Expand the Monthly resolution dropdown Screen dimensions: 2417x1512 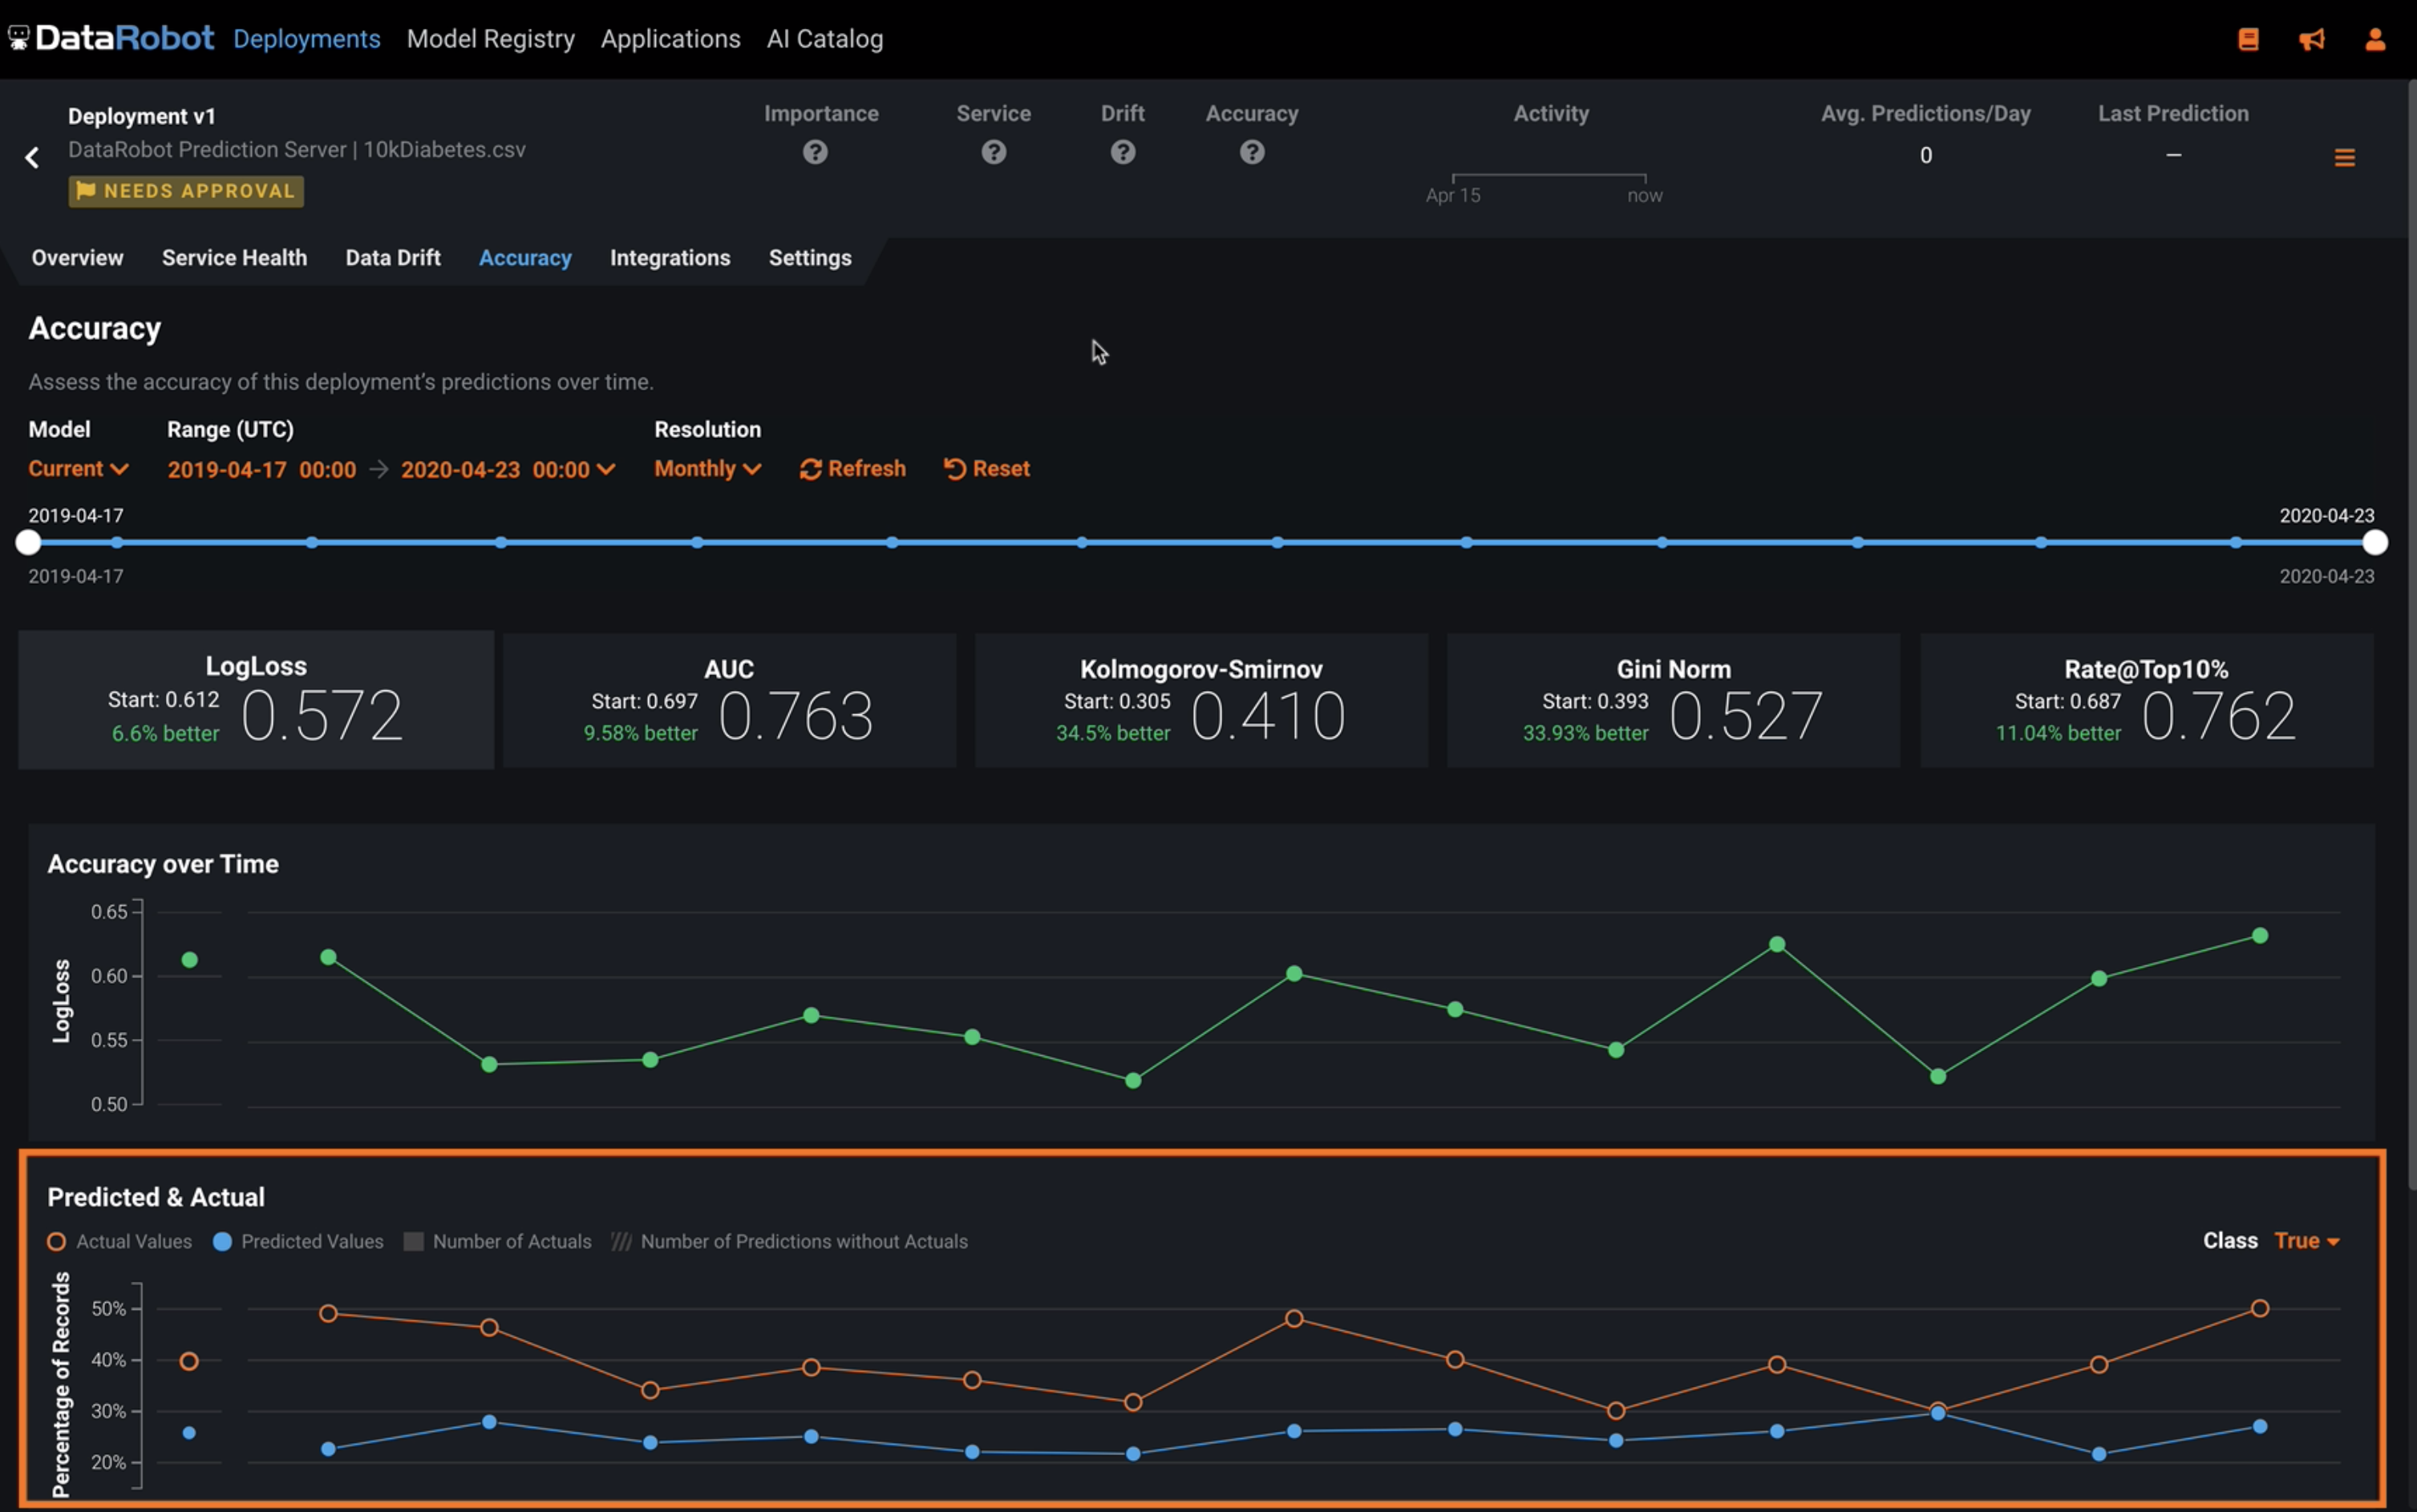(x=704, y=468)
